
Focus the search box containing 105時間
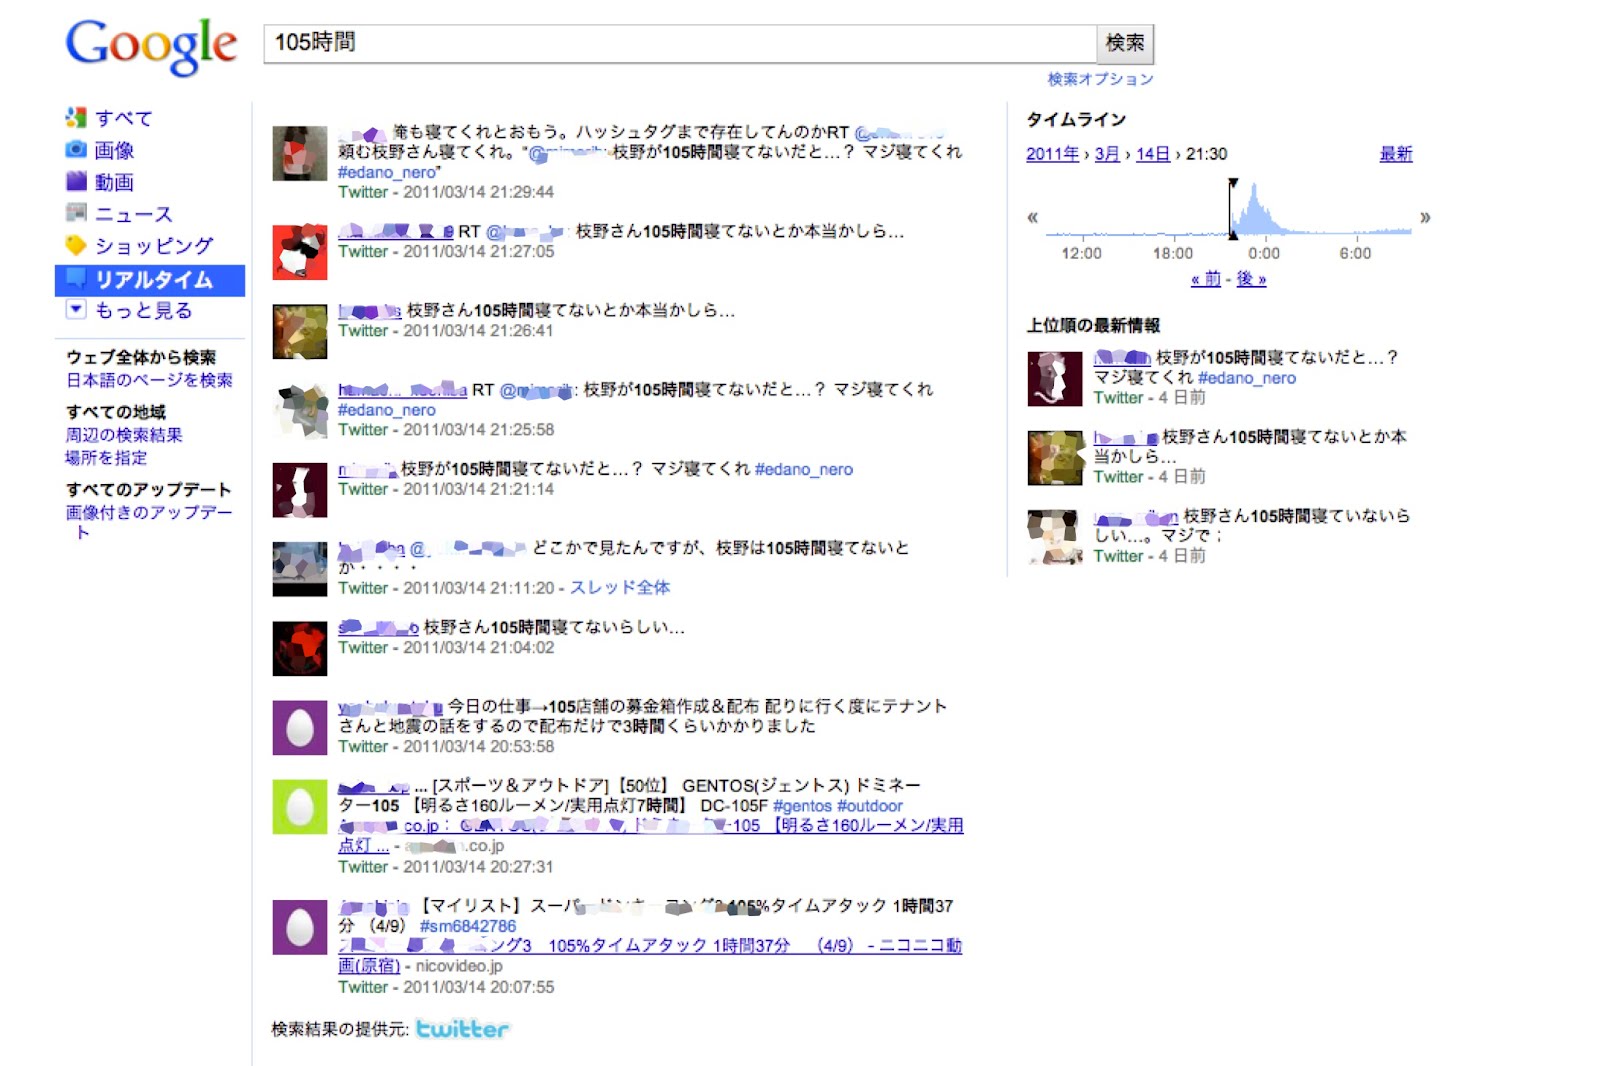(680, 43)
